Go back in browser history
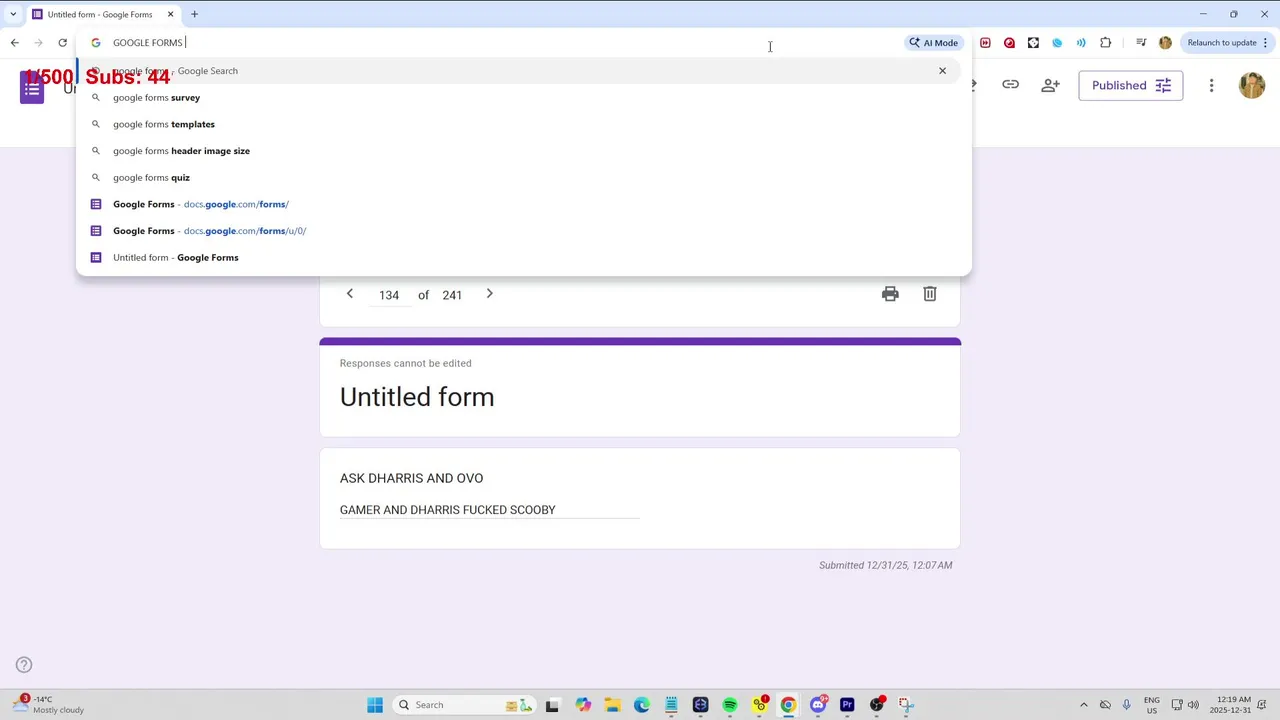This screenshot has height=720, width=1280. click(x=14, y=43)
